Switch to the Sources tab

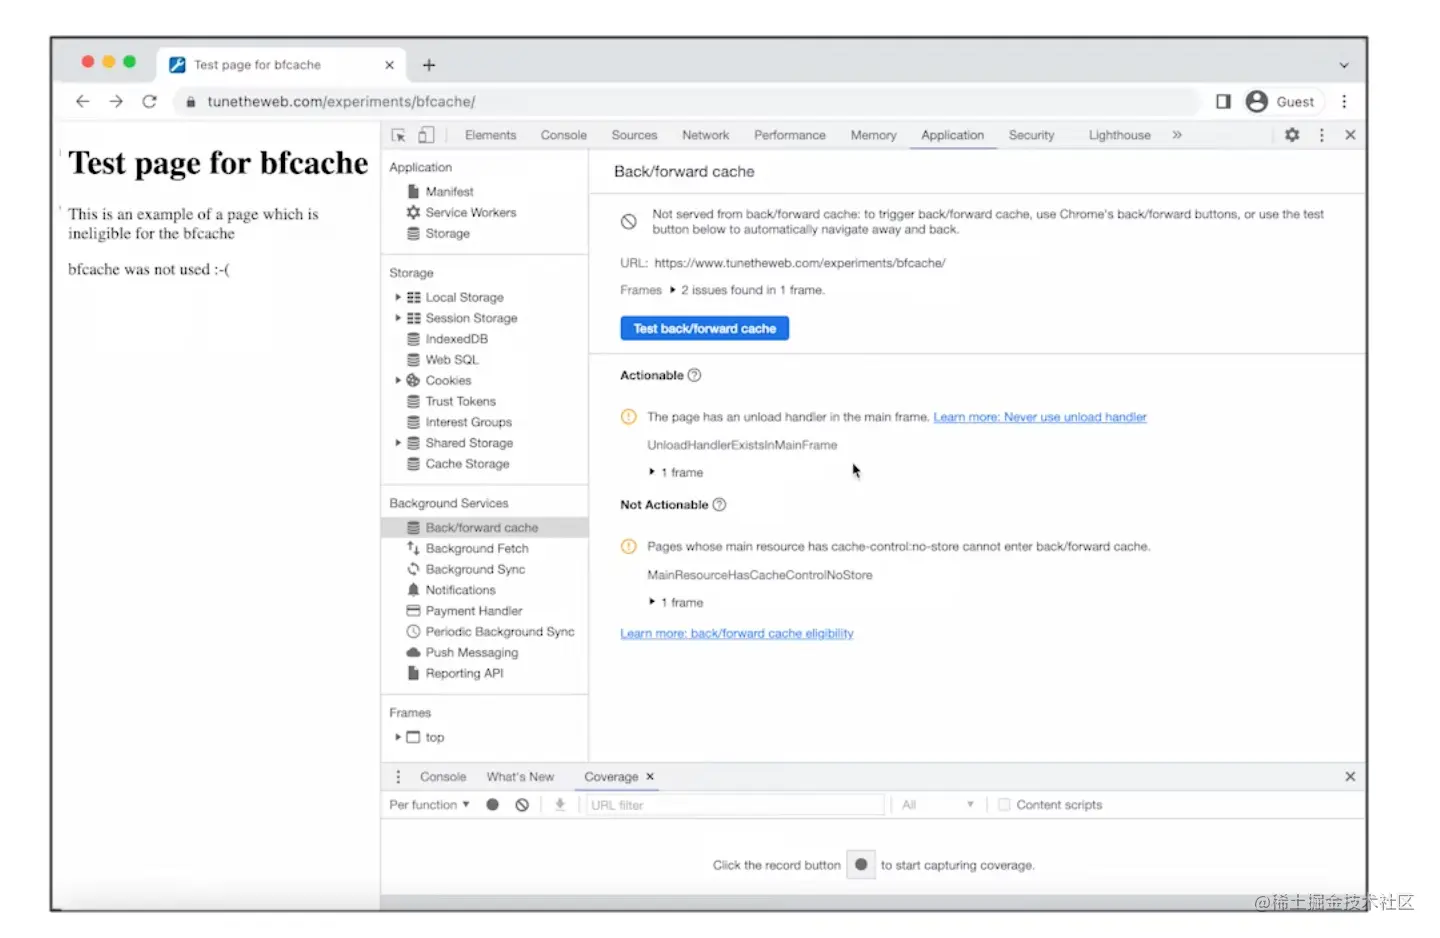coord(635,135)
